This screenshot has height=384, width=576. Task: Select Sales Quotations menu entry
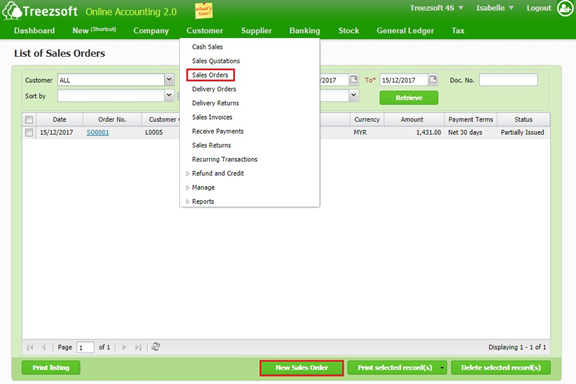(216, 61)
